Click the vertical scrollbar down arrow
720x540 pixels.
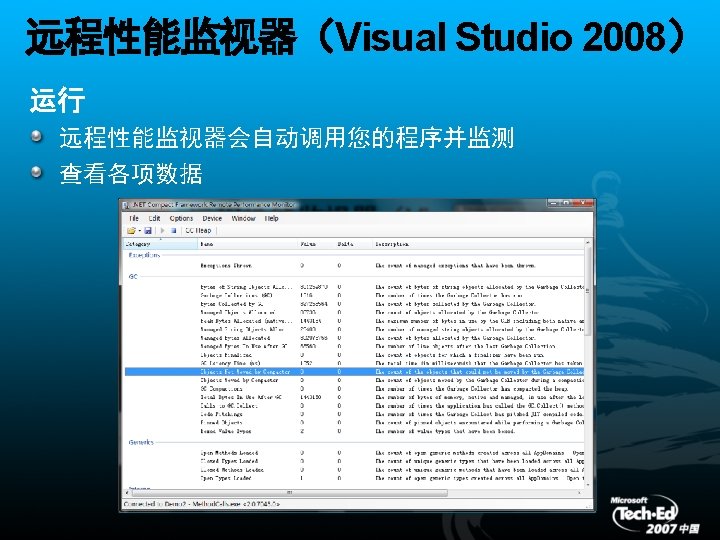[x=588, y=485]
